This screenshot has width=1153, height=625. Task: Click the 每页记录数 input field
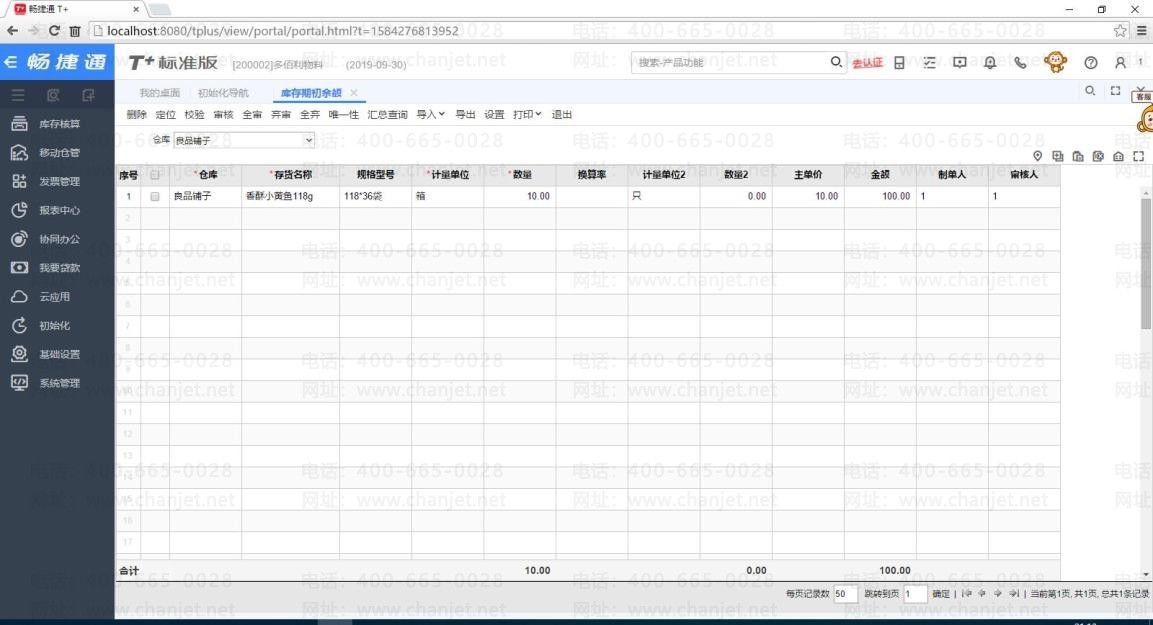click(x=841, y=594)
